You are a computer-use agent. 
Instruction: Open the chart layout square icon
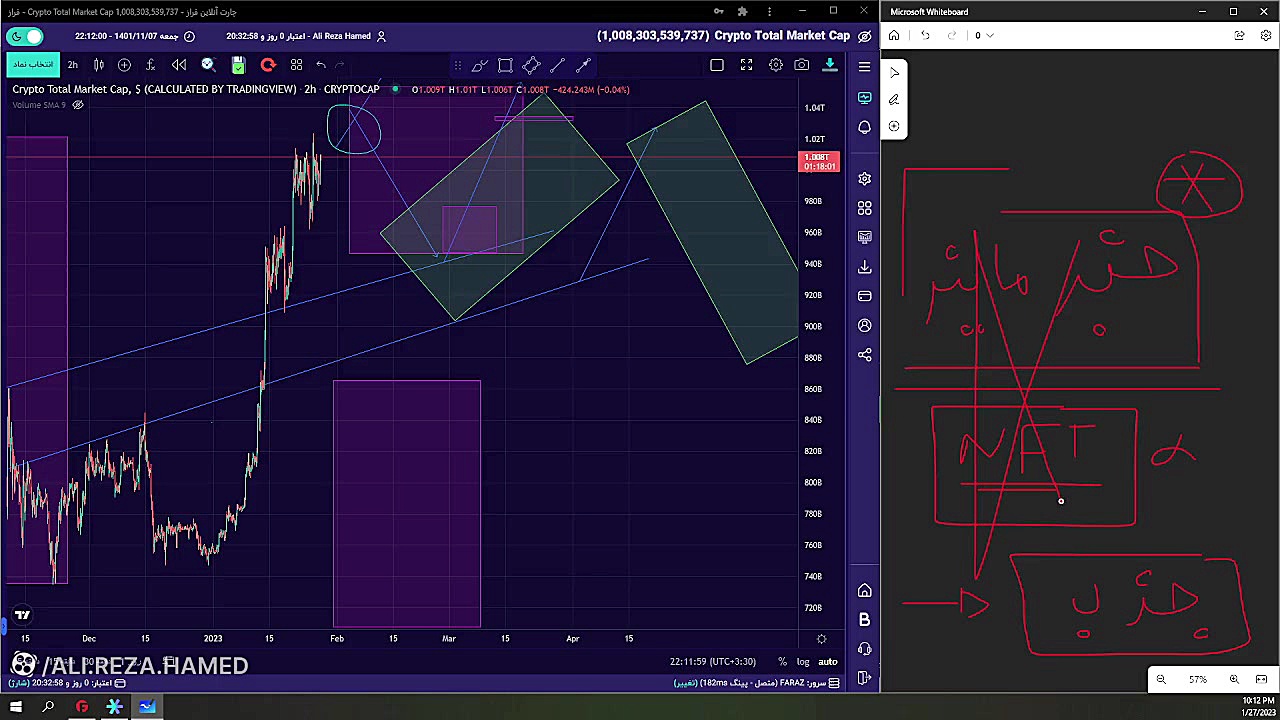[x=716, y=65]
